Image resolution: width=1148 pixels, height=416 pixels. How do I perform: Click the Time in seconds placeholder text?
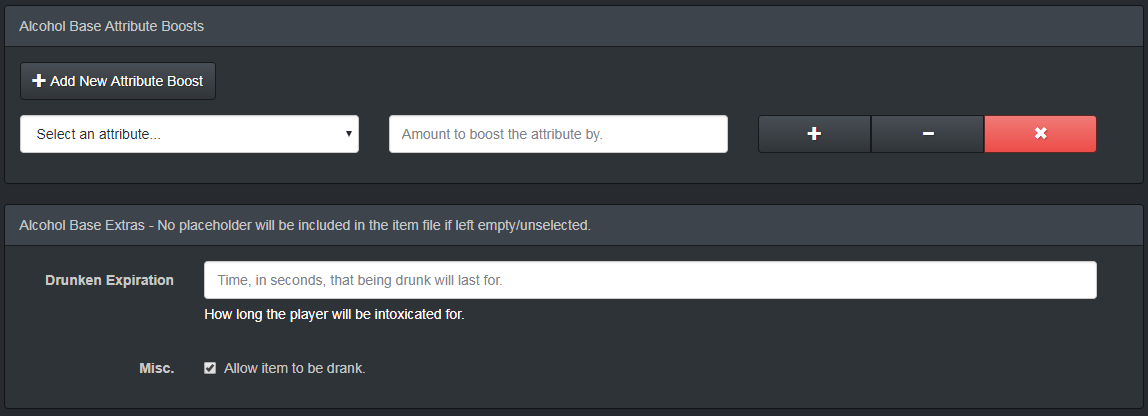tap(360, 280)
